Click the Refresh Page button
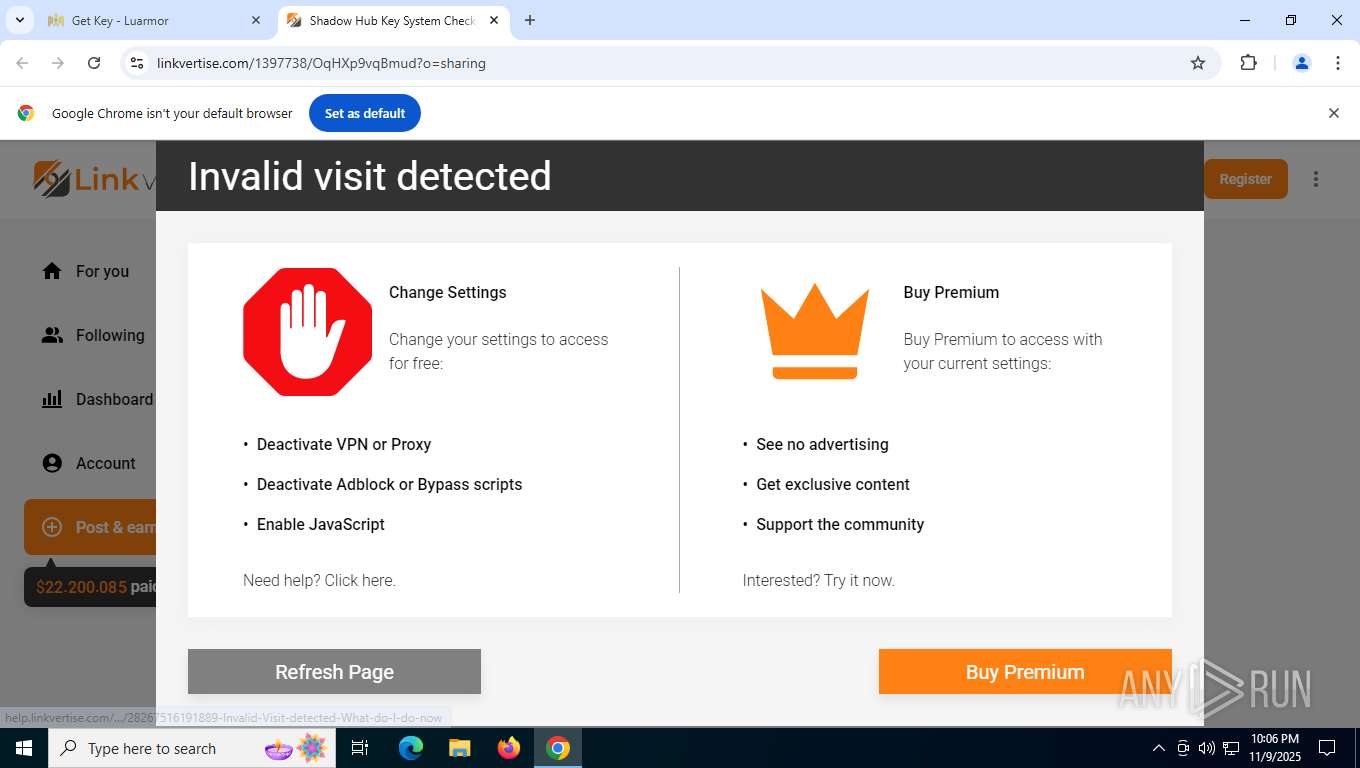 [x=334, y=672]
